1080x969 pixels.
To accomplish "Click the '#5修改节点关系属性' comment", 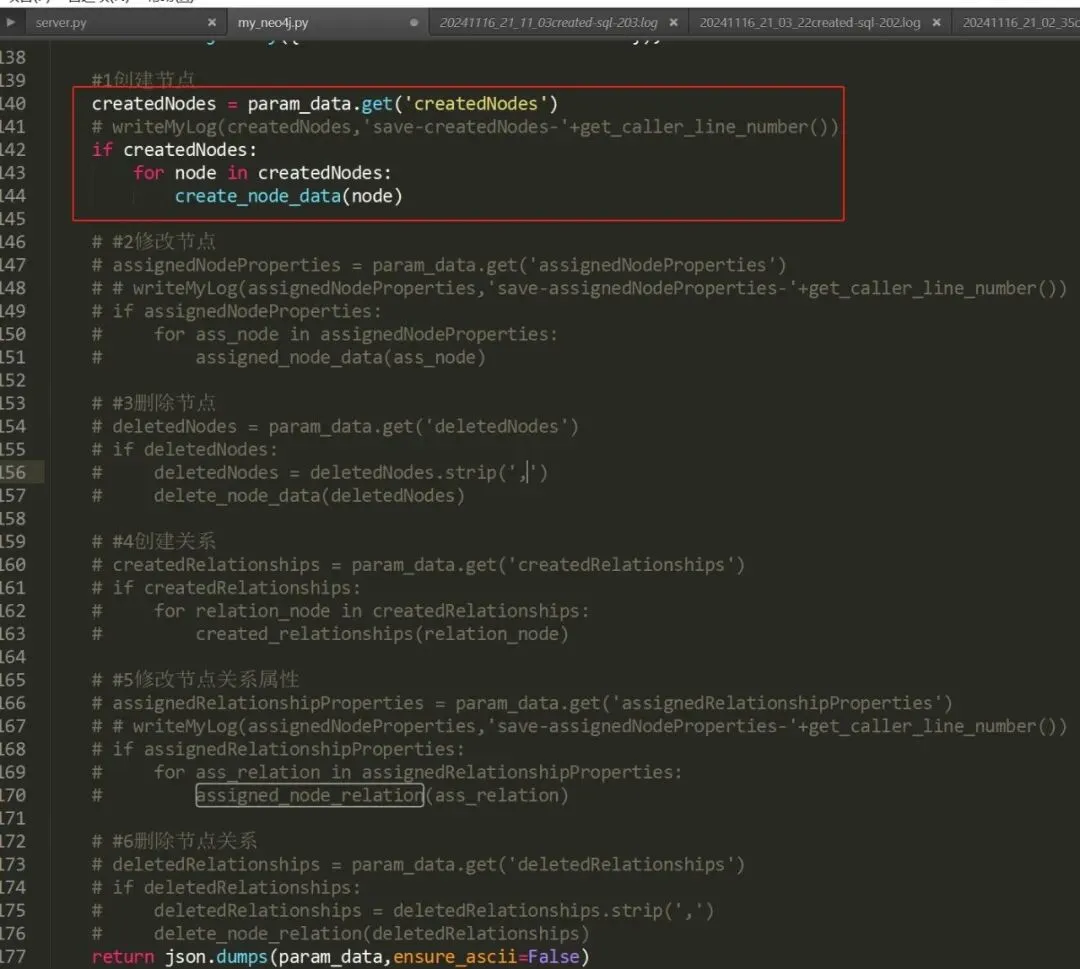I will pyautogui.click(x=196, y=680).
